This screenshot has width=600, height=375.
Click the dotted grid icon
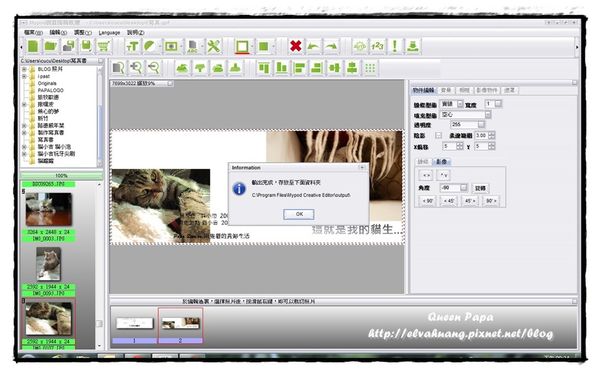pyautogui.click(x=370, y=68)
